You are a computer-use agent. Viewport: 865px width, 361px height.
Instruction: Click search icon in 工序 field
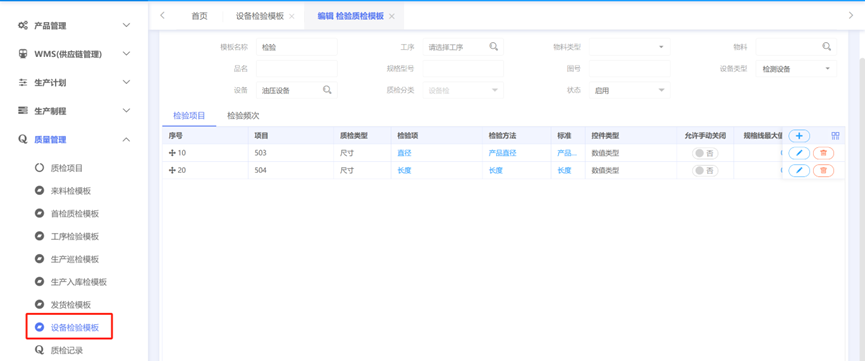pyautogui.click(x=494, y=47)
